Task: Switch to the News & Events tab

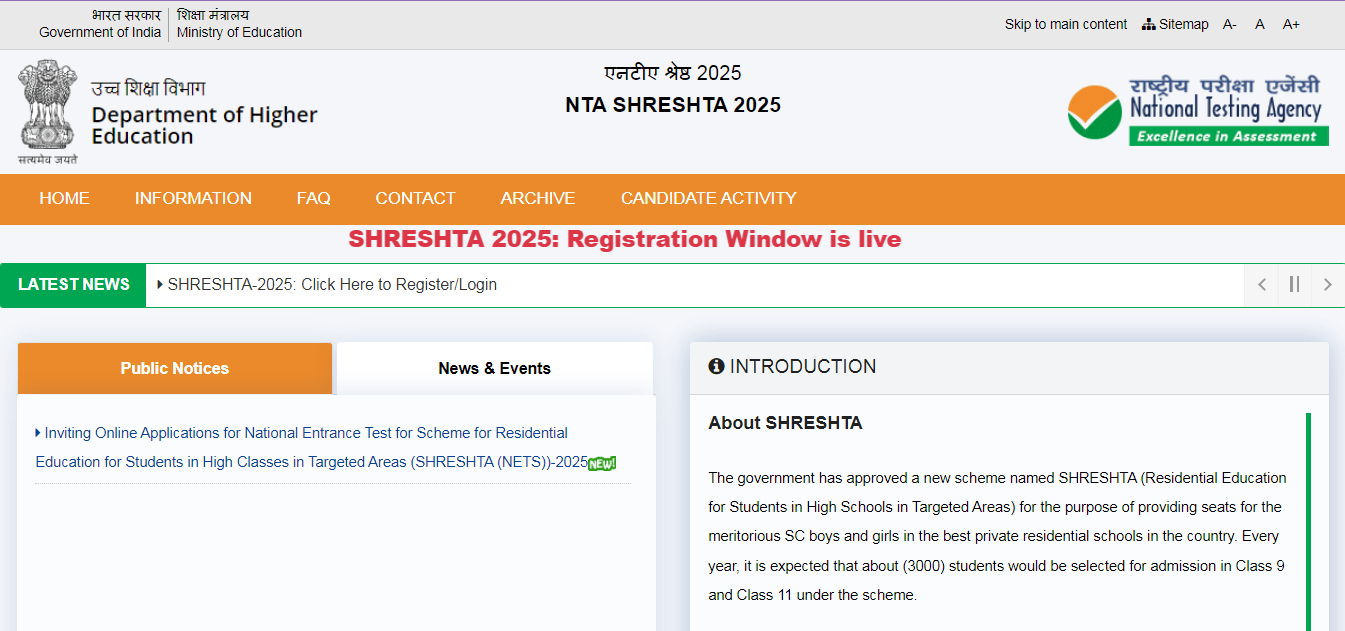Action: [494, 368]
